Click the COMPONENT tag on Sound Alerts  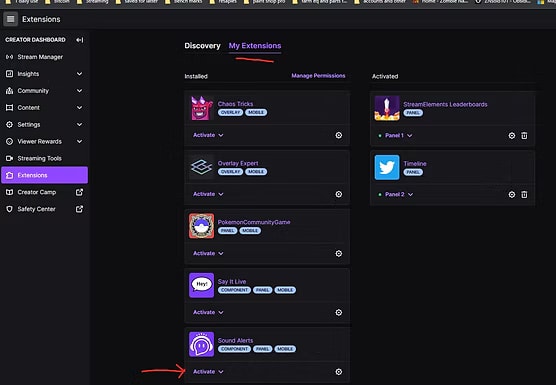[234, 349]
